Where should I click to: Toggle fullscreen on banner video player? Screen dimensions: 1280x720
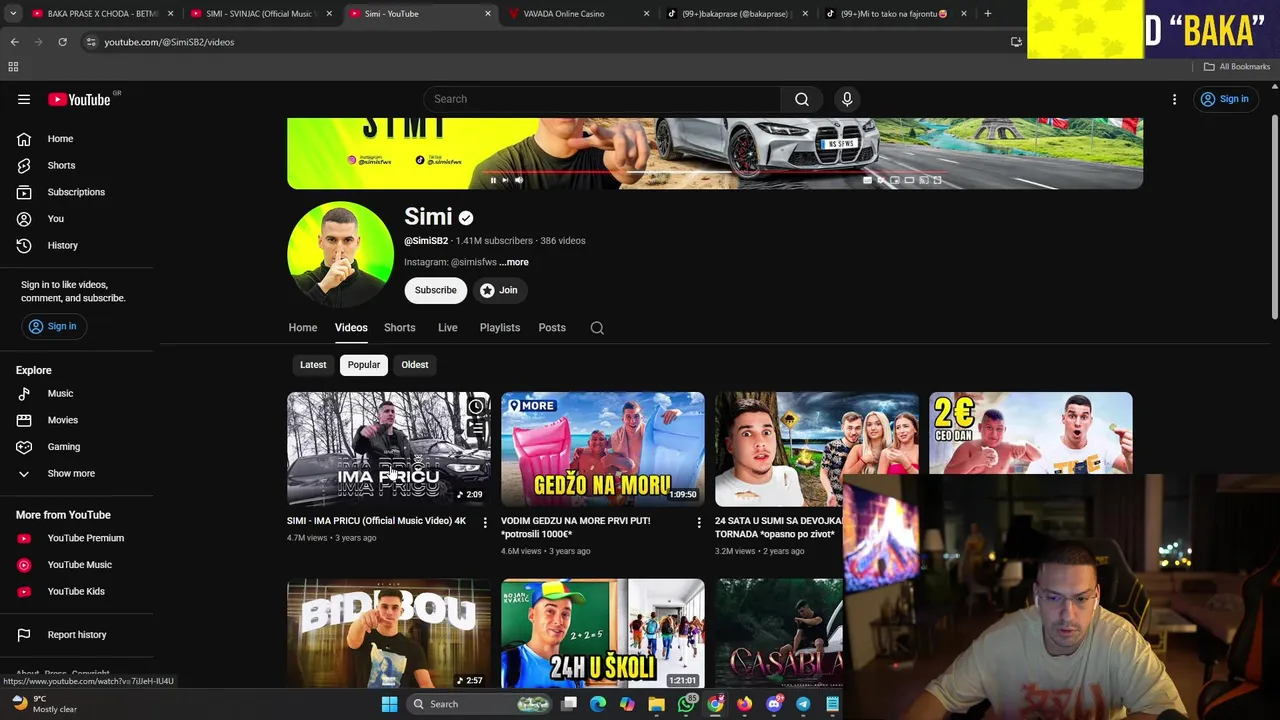tap(937, 180)
